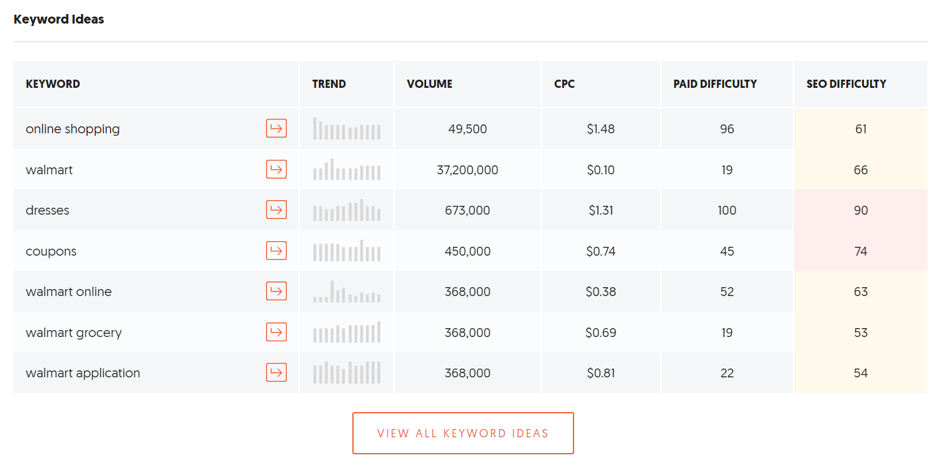
Task: Click the 37,200,000 volume cell
Action: pos(467,170)
